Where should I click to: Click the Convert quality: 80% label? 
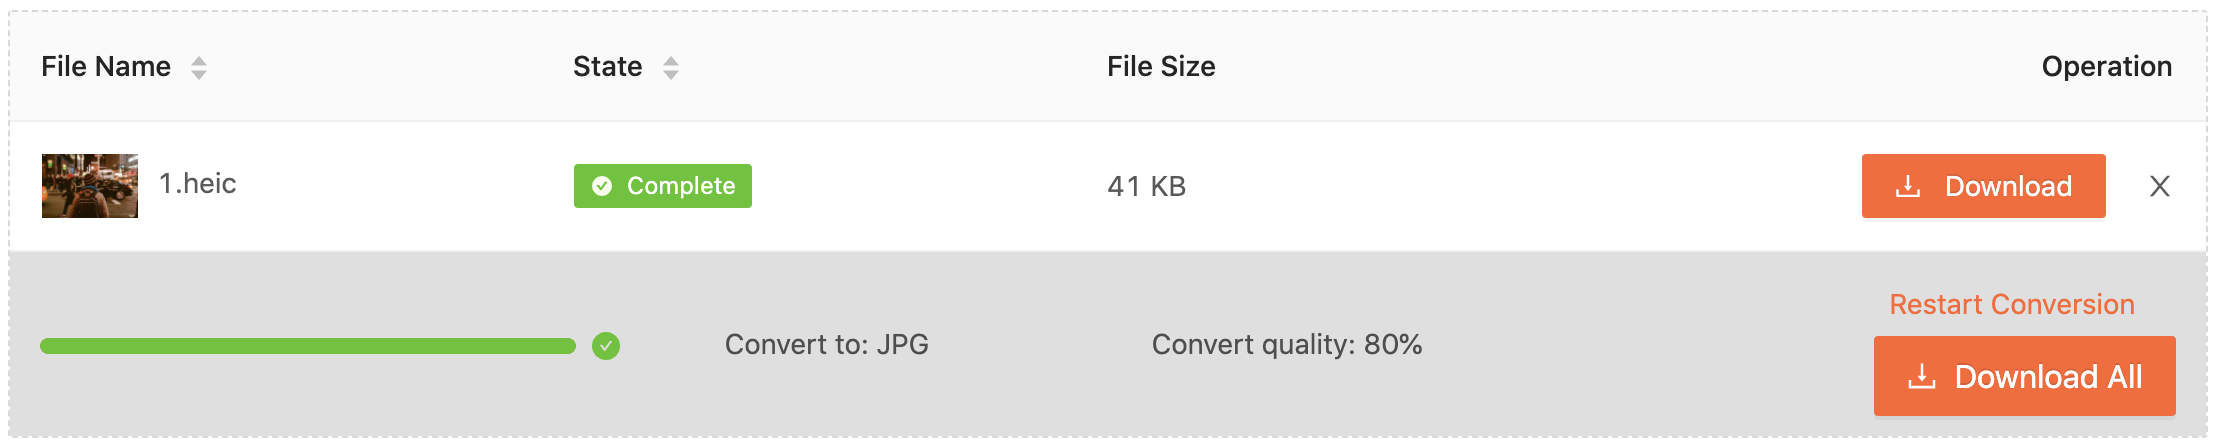[1286, 345]
